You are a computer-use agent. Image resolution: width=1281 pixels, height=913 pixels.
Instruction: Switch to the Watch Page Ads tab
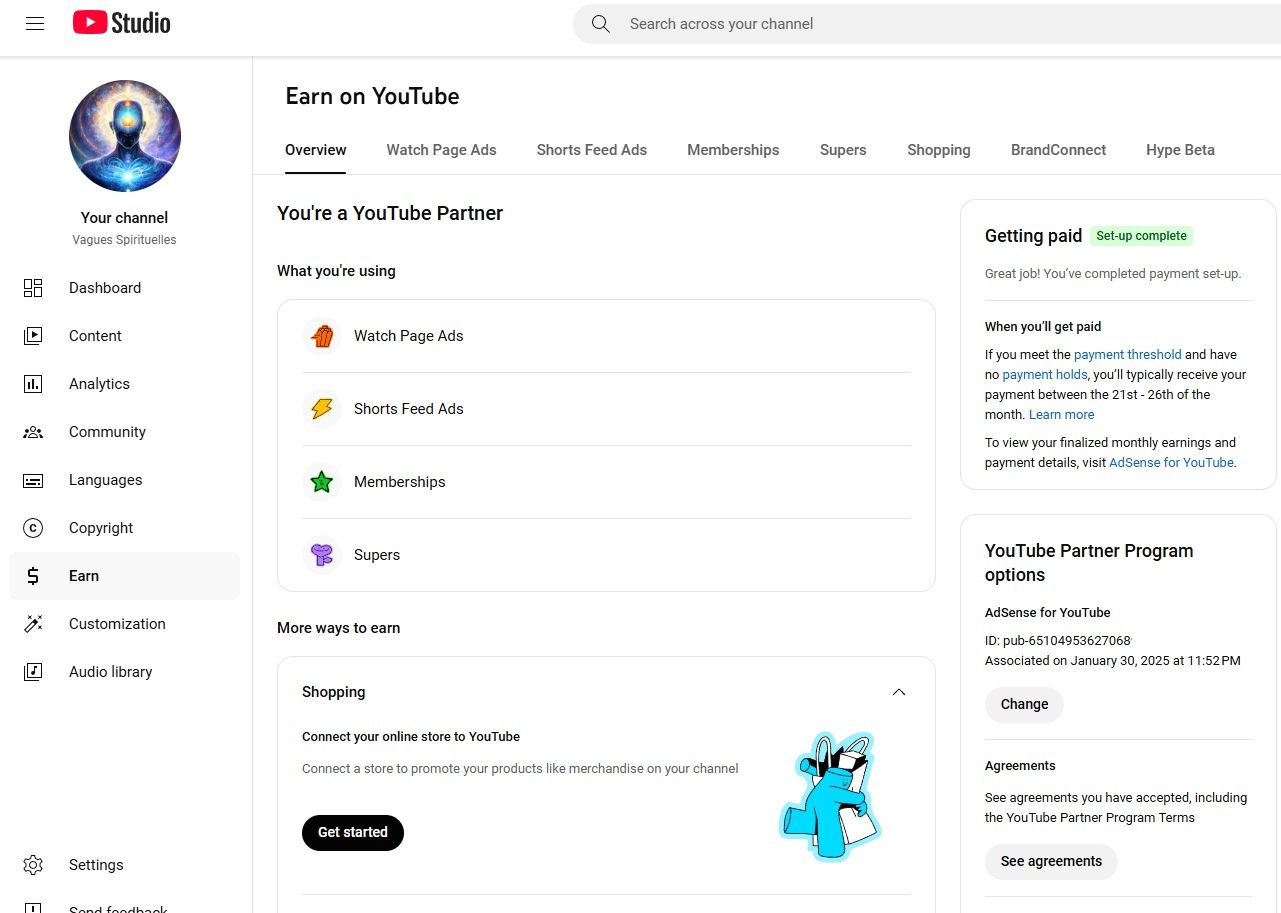[441, 150]
